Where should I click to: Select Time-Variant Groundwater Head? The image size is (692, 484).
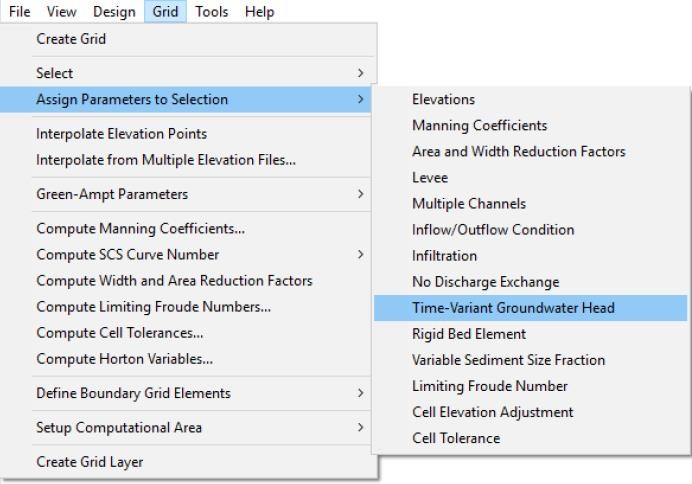[x=513, y=308]
